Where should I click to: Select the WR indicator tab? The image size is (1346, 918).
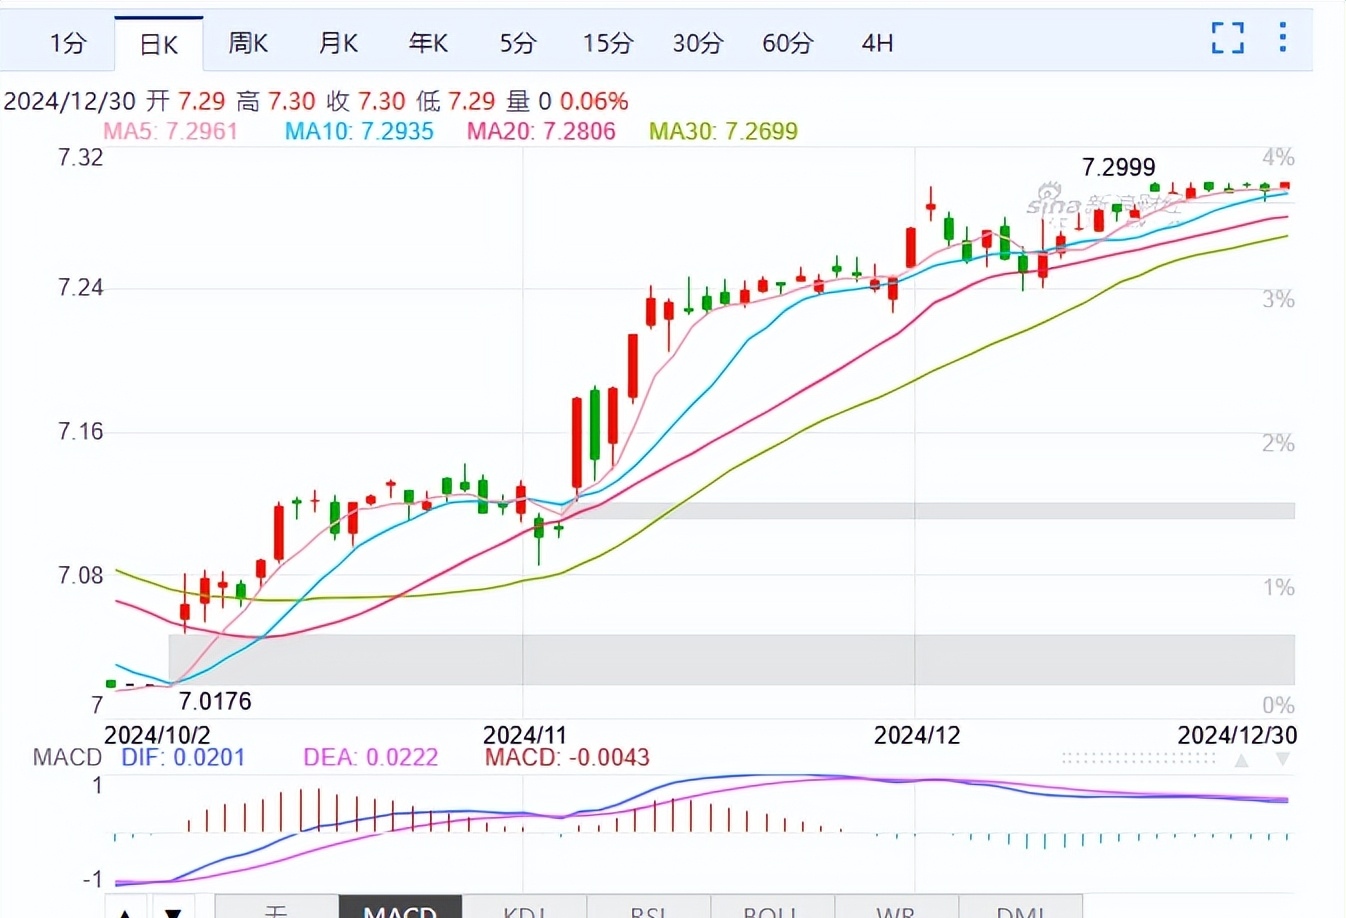click(x=896, y=908)
